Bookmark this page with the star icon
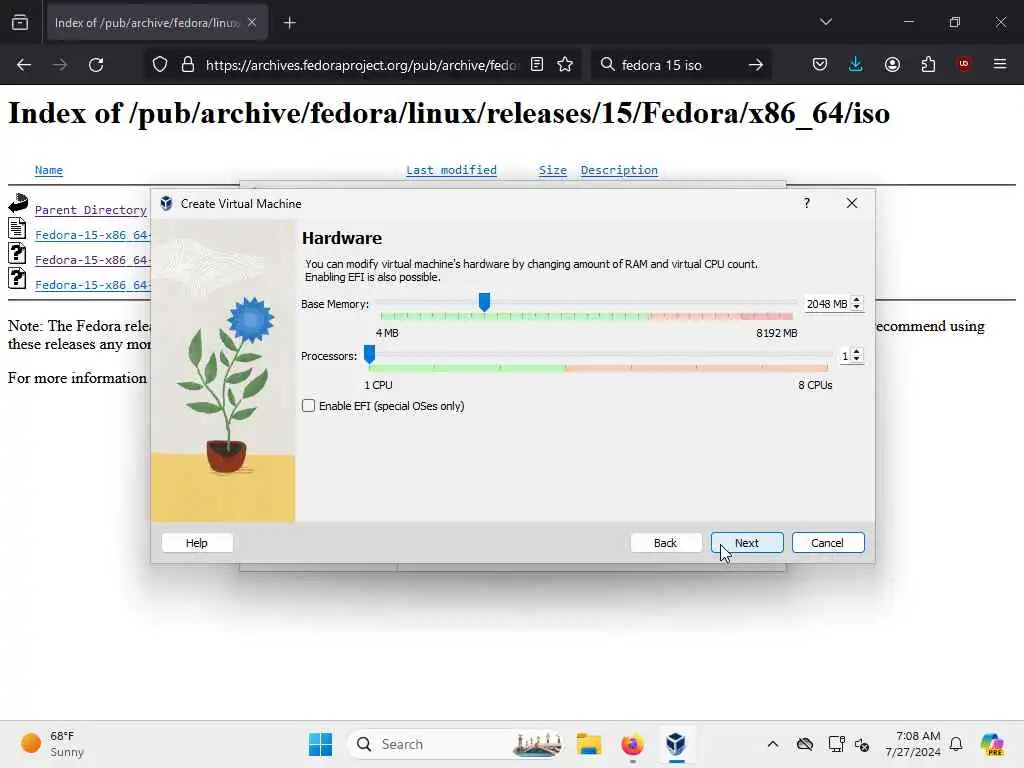This screenshot has height=768, width=1024. coord(566,65)
